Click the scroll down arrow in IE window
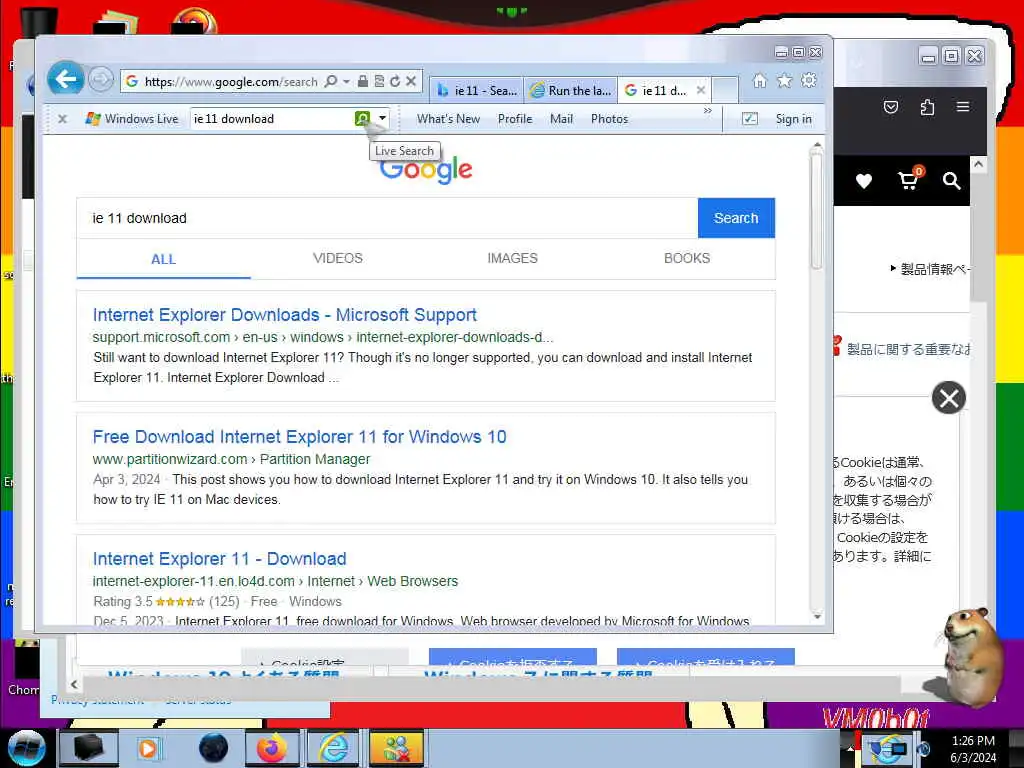 click(816, 616)
